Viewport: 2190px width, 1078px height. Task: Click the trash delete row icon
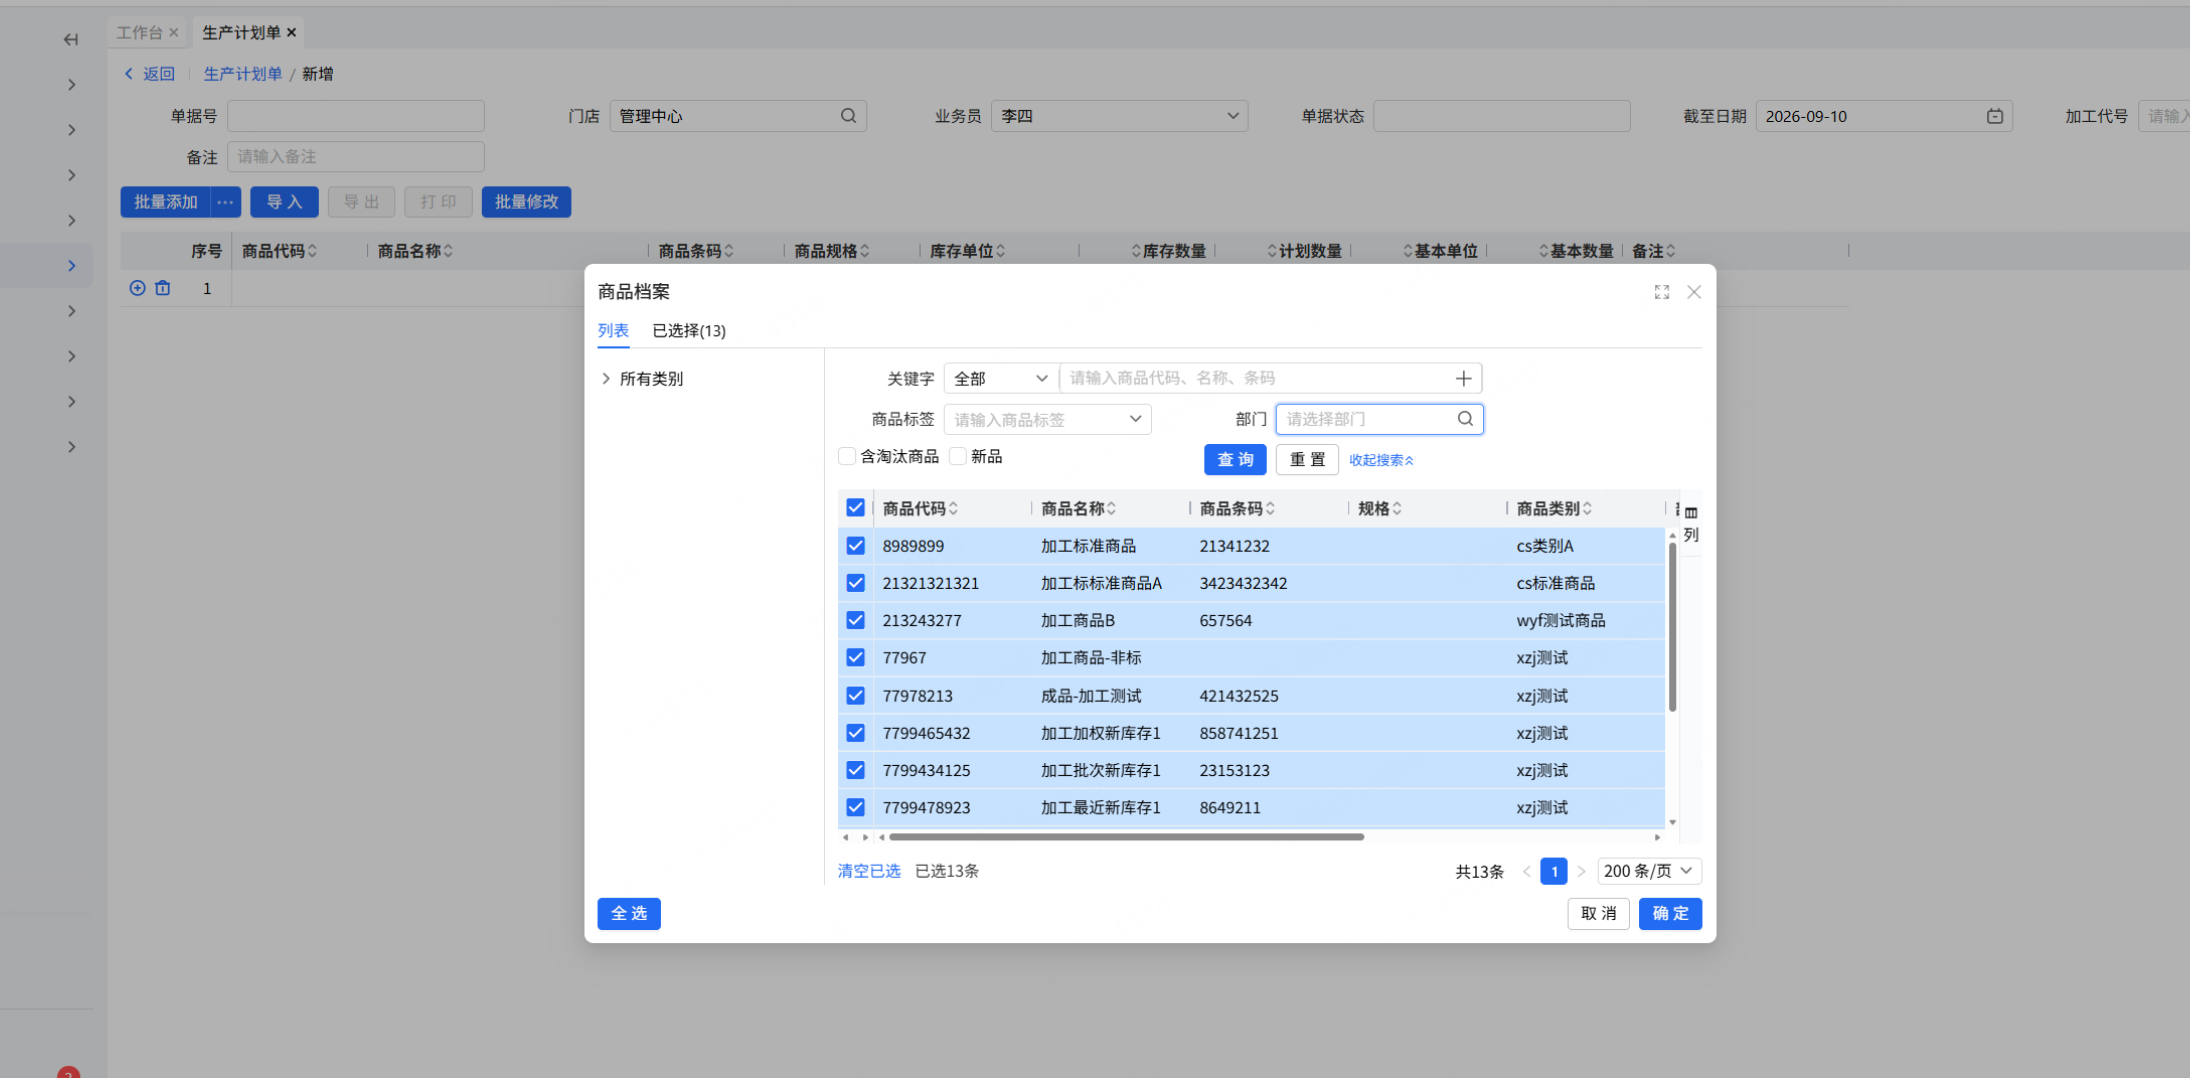coord(163,288)
